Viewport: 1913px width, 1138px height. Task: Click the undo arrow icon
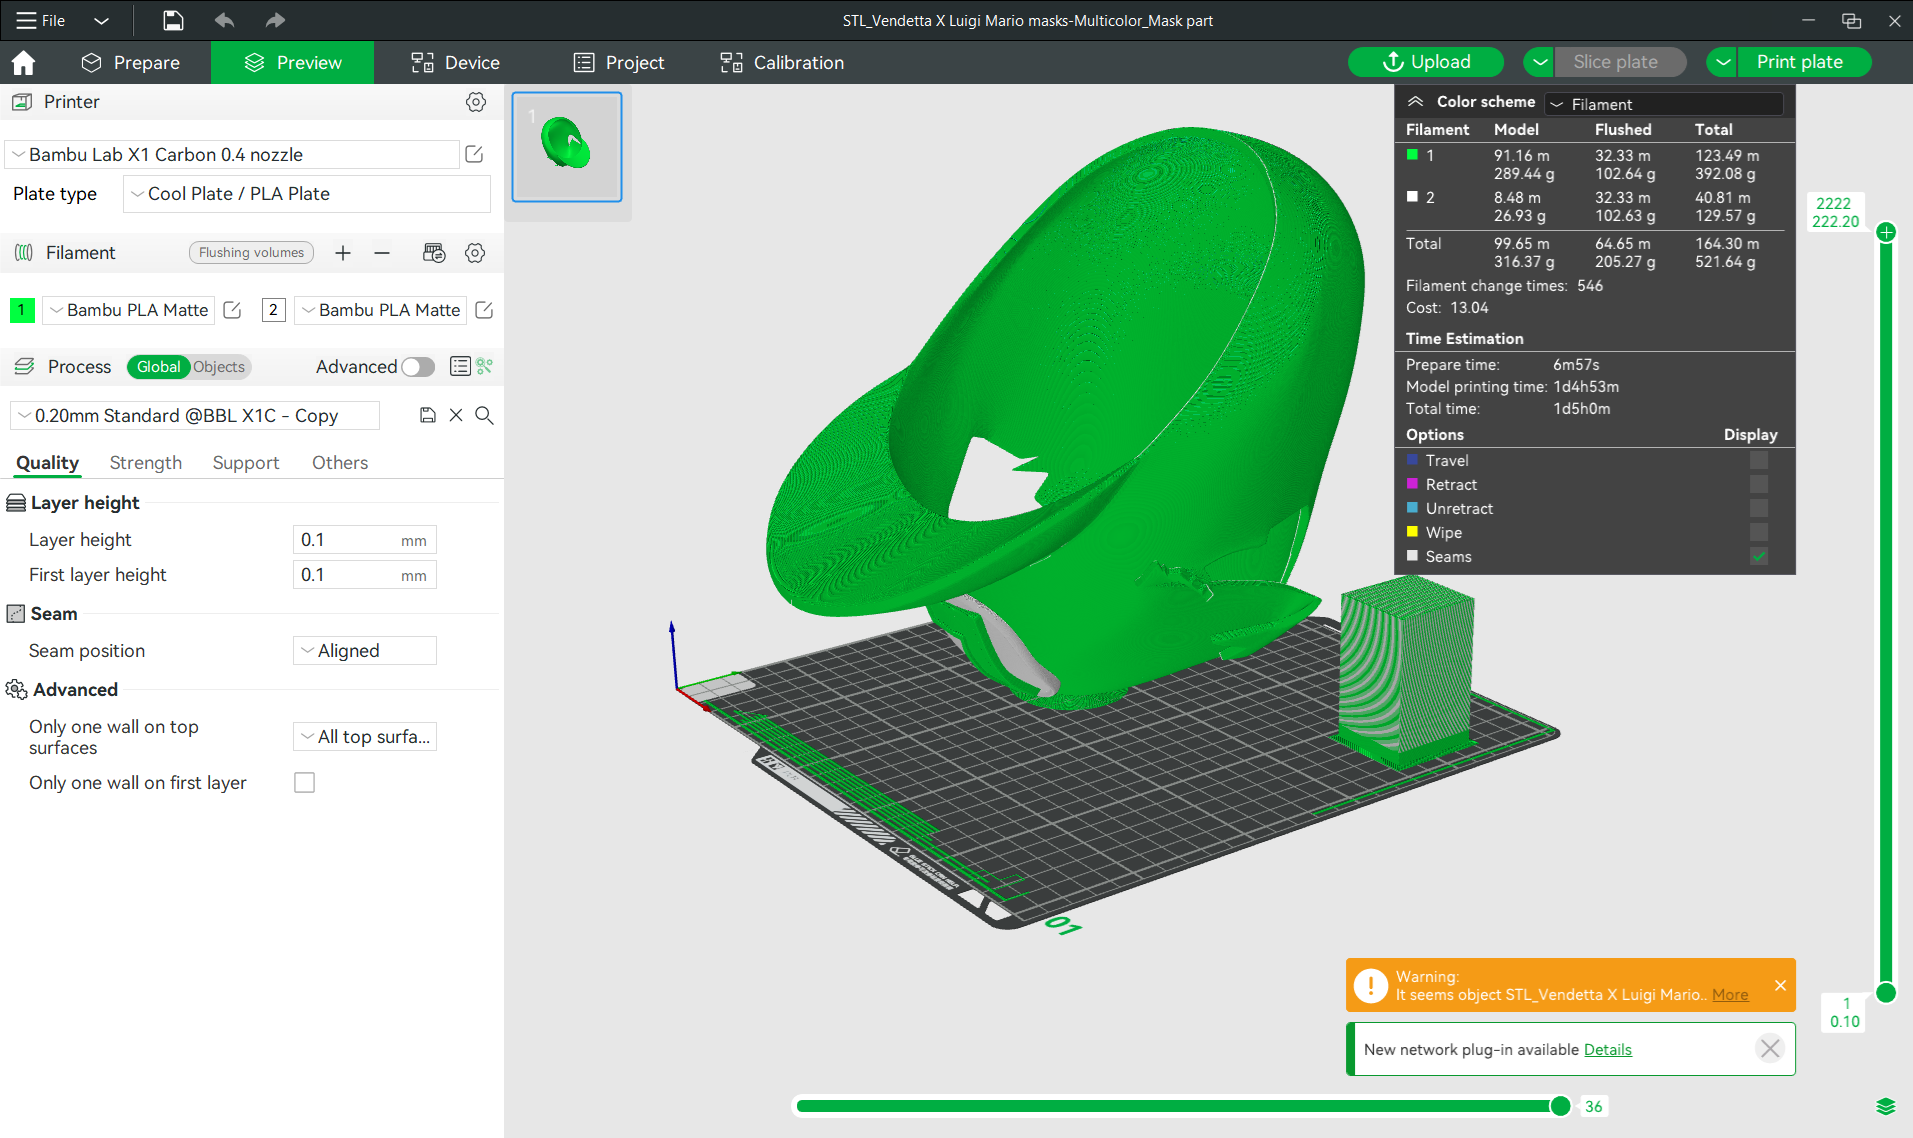click(x=224, y=20)
